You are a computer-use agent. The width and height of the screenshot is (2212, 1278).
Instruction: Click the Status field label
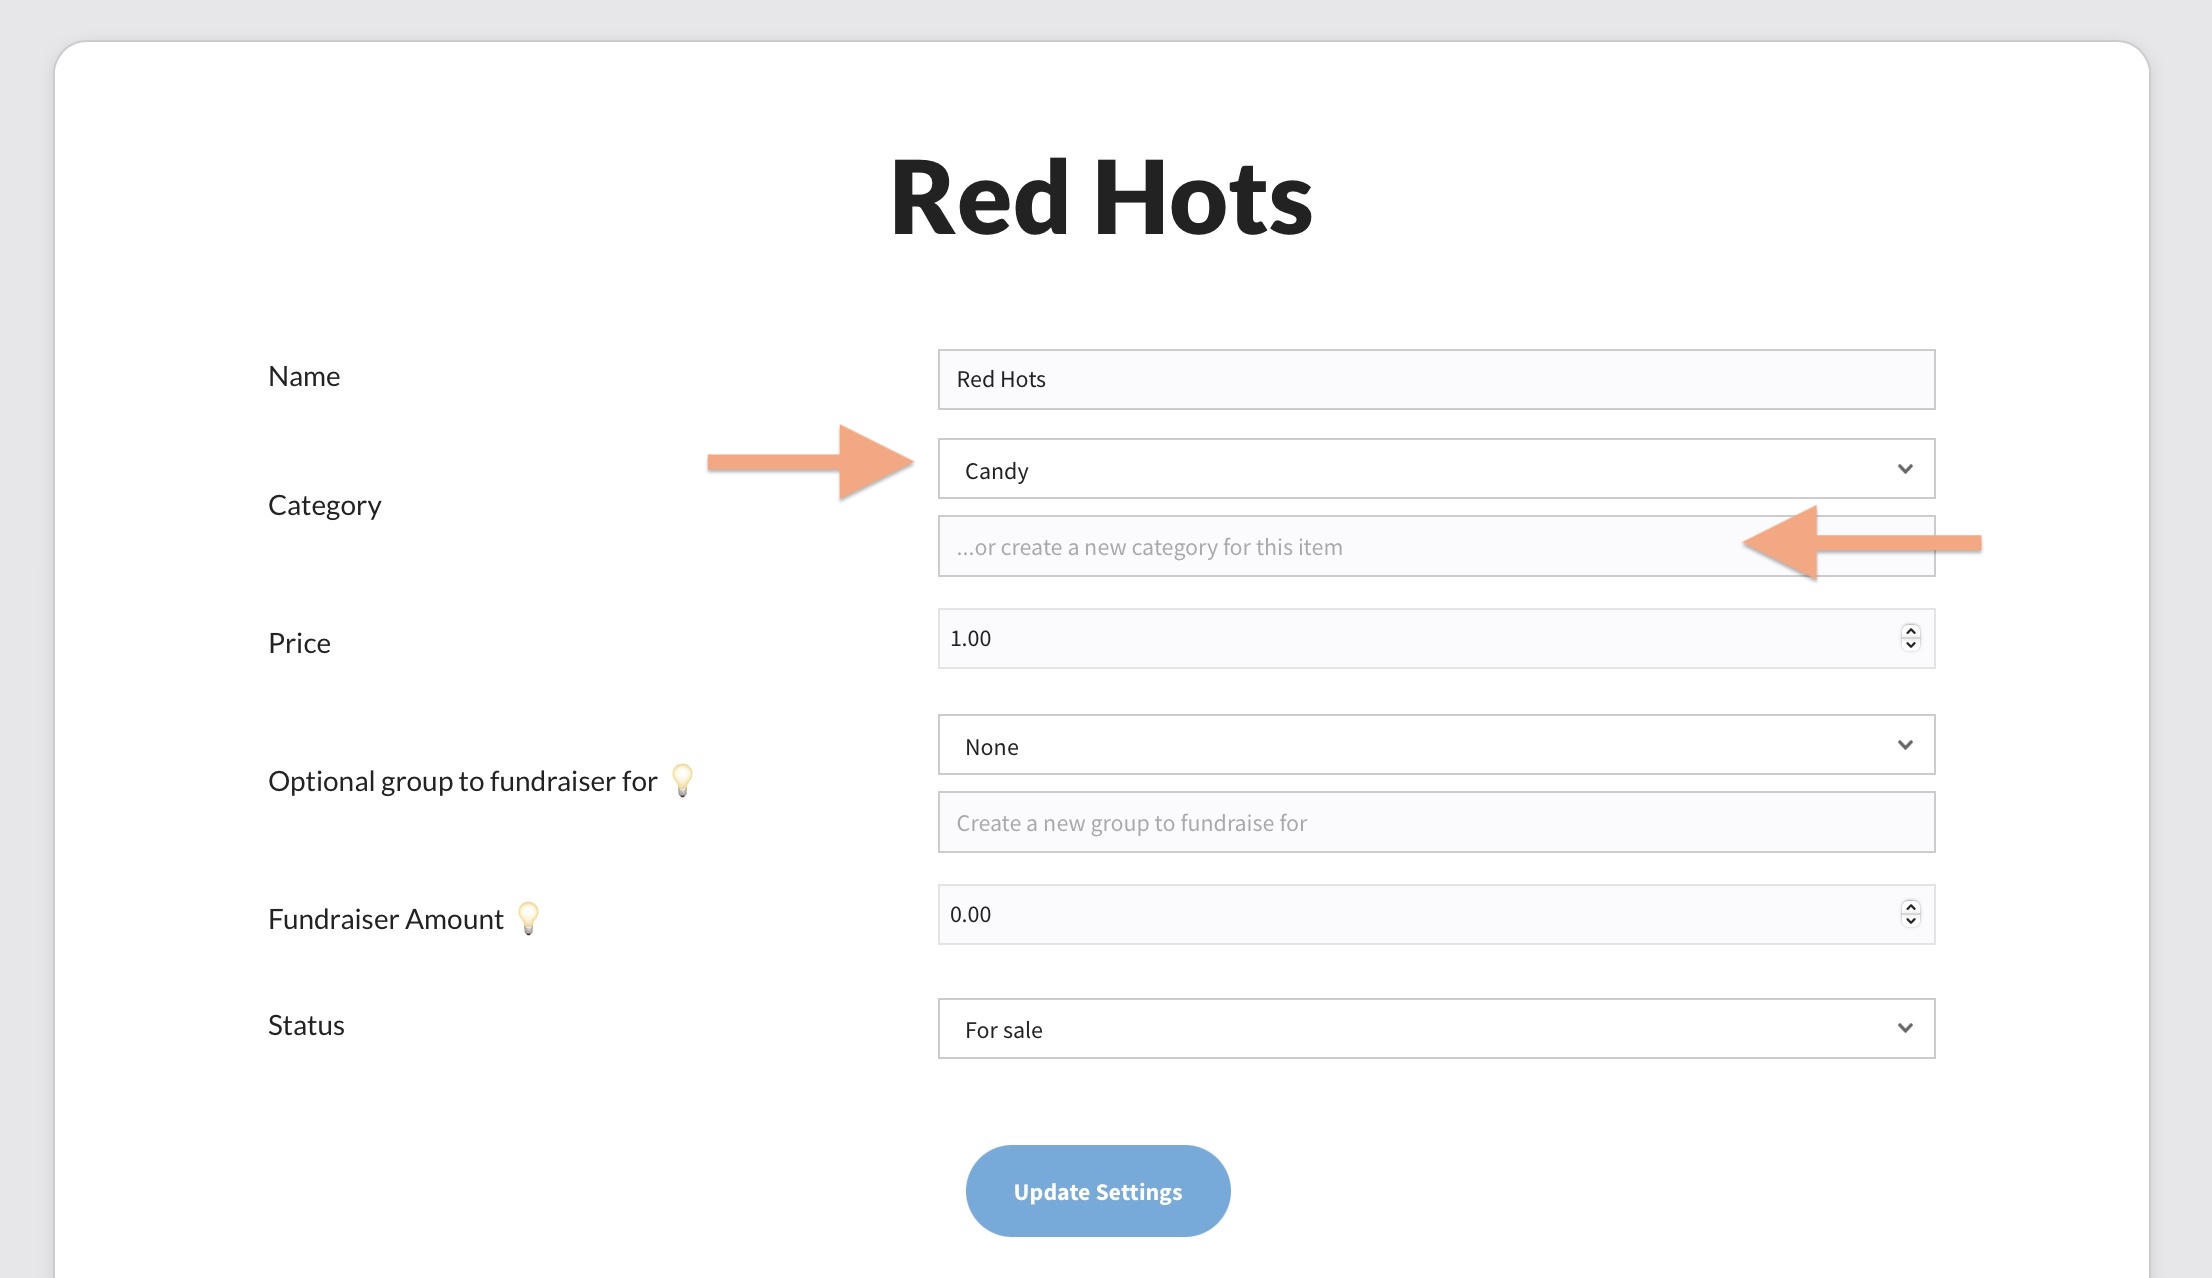point(306,1026)
